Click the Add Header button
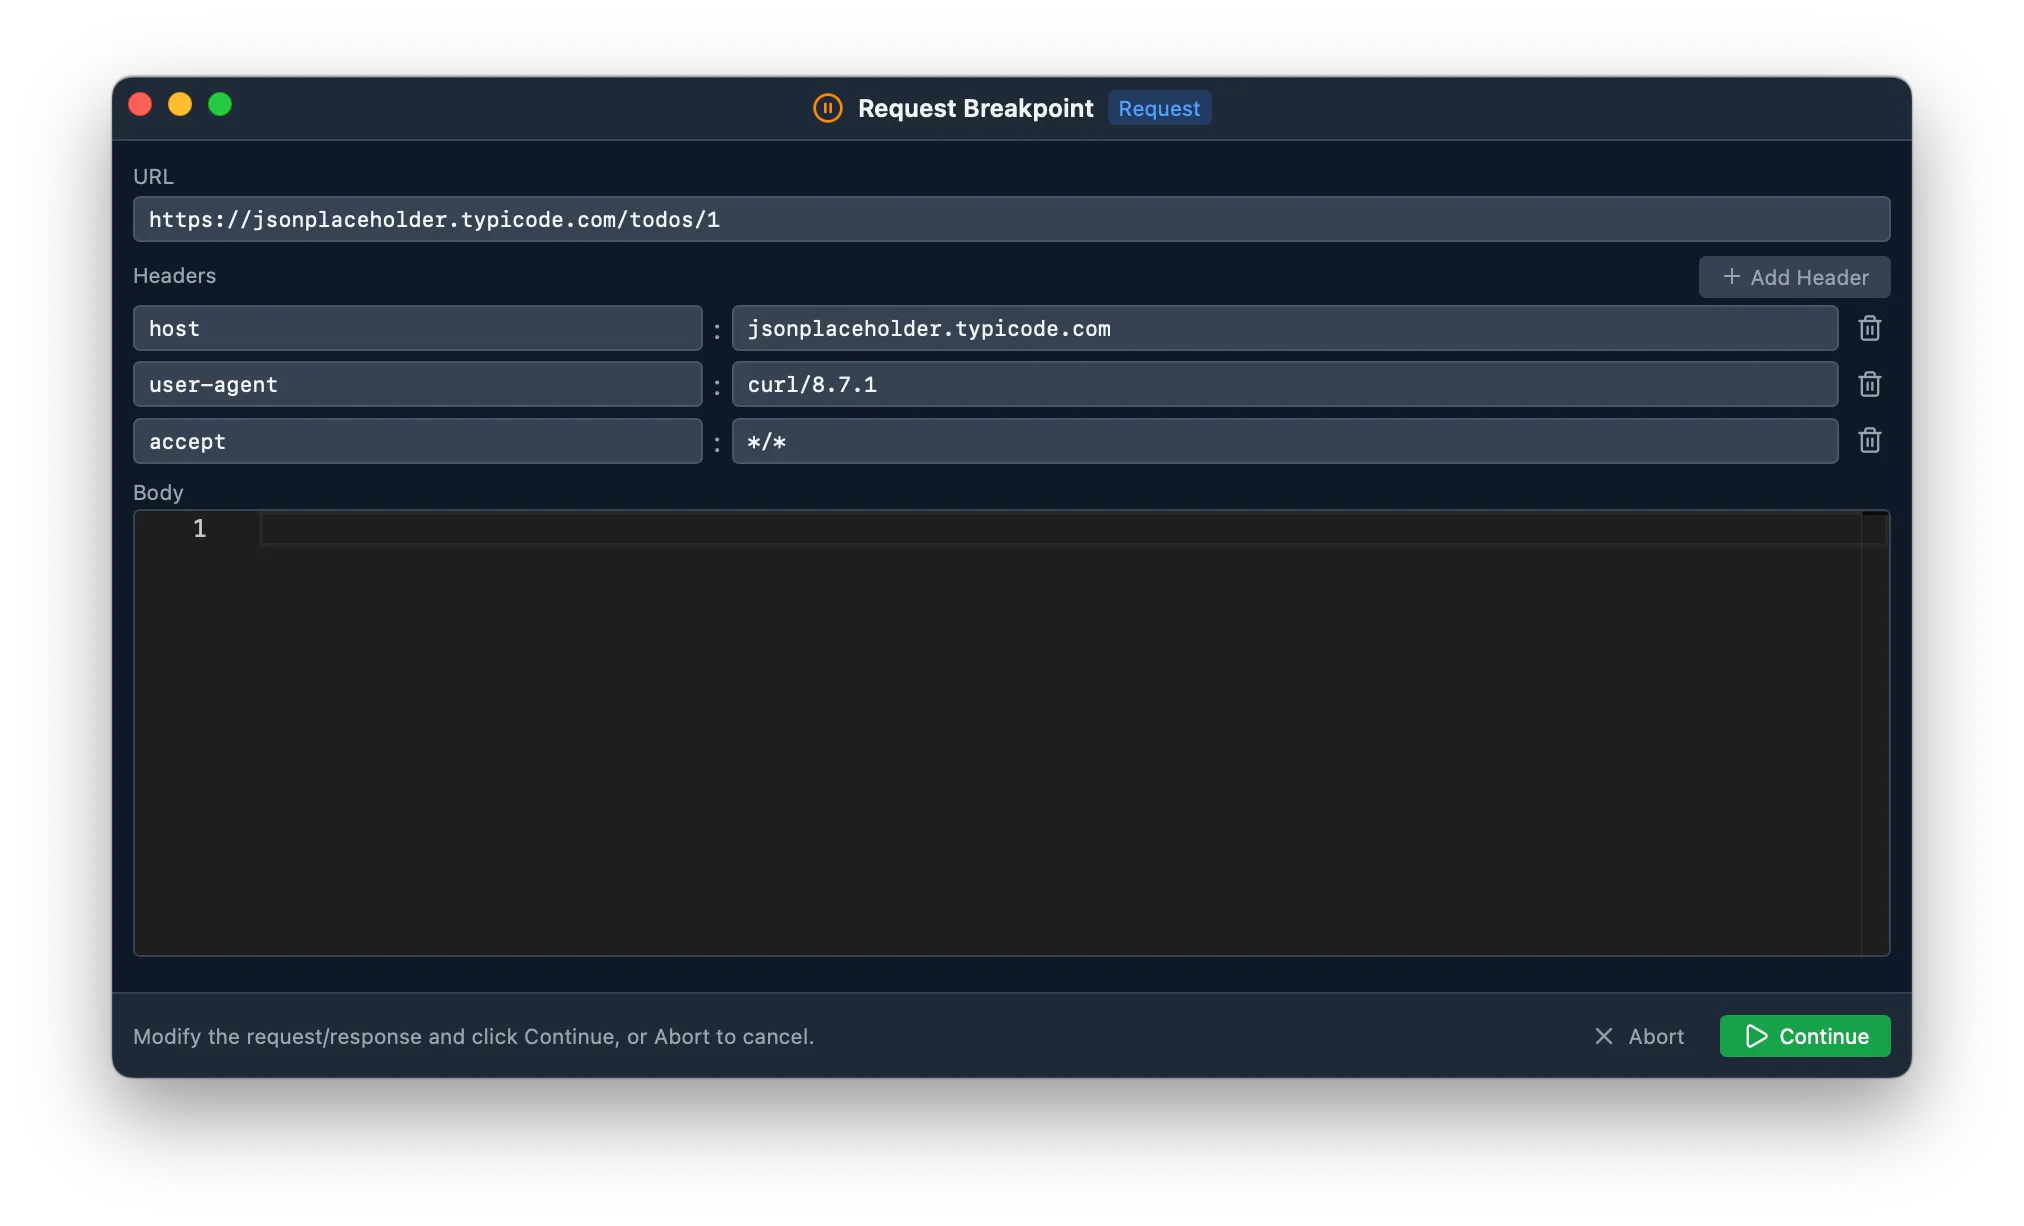Screen dimensions: 2024x1226 coord(1794,276)
